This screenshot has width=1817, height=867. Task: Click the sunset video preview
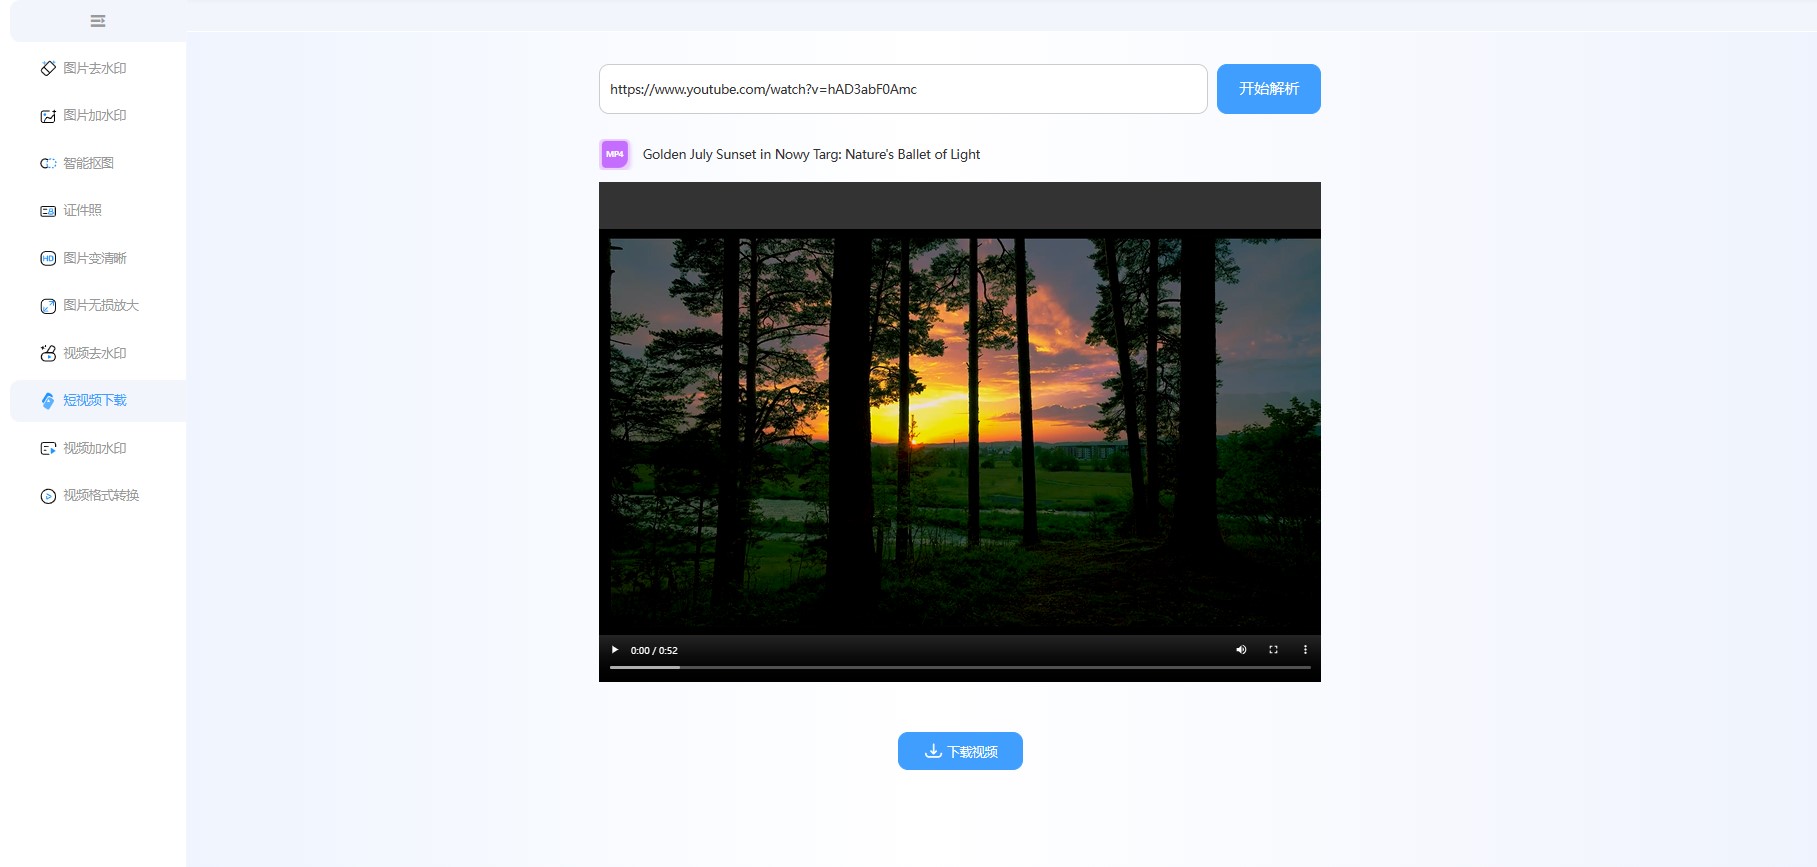(x=960, y=432)
